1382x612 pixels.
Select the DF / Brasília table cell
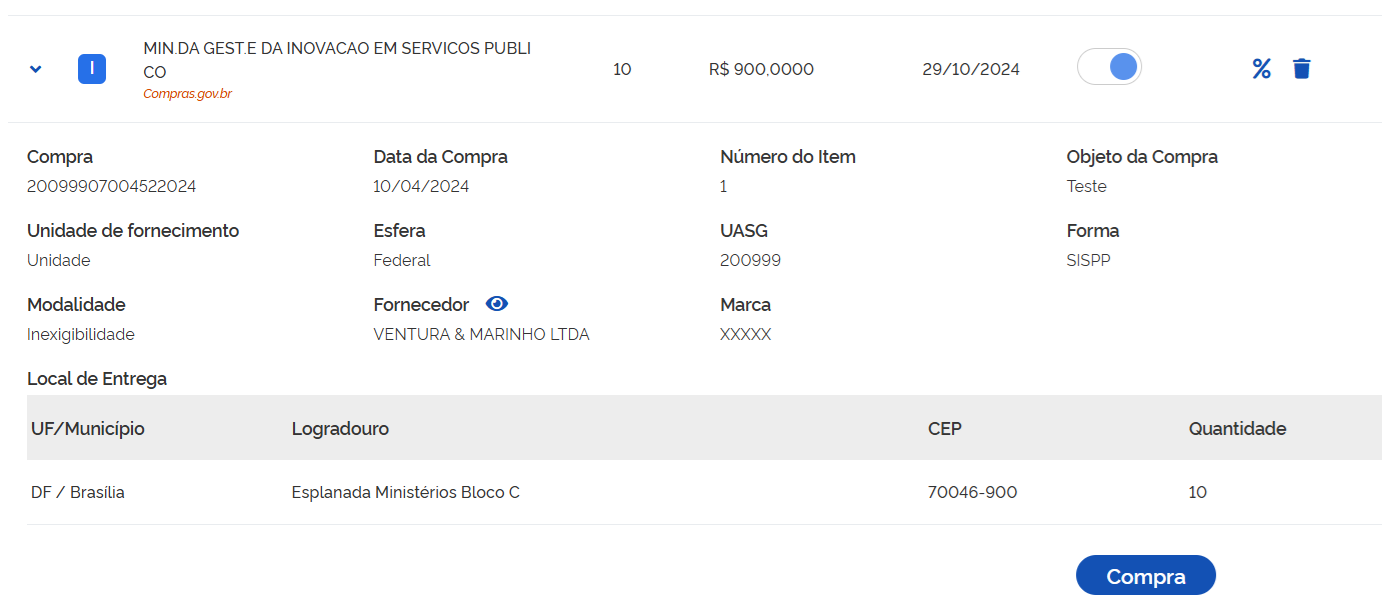coord(78,492)
